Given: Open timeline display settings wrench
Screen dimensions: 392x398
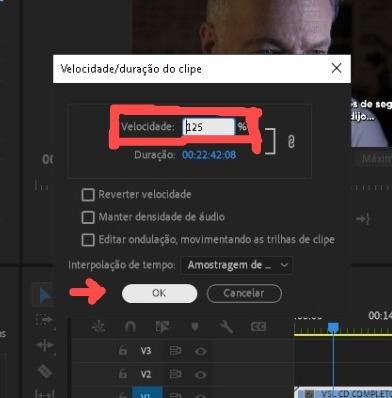Looking at the screenshot, I should point(226,327).
